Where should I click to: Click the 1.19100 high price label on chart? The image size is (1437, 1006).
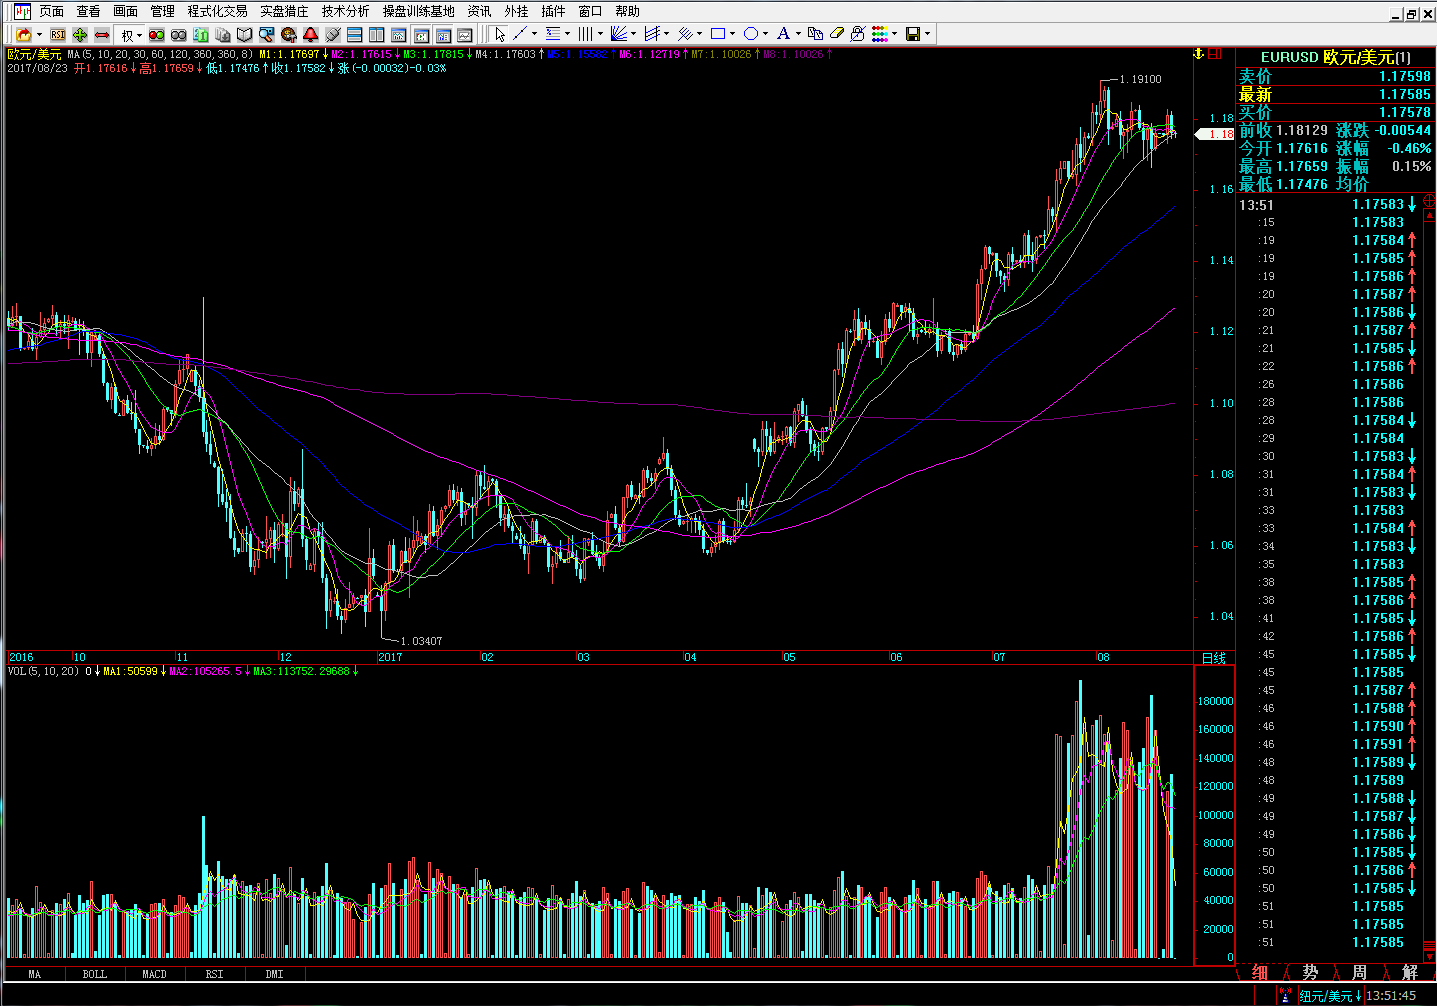pos(1141,79)
